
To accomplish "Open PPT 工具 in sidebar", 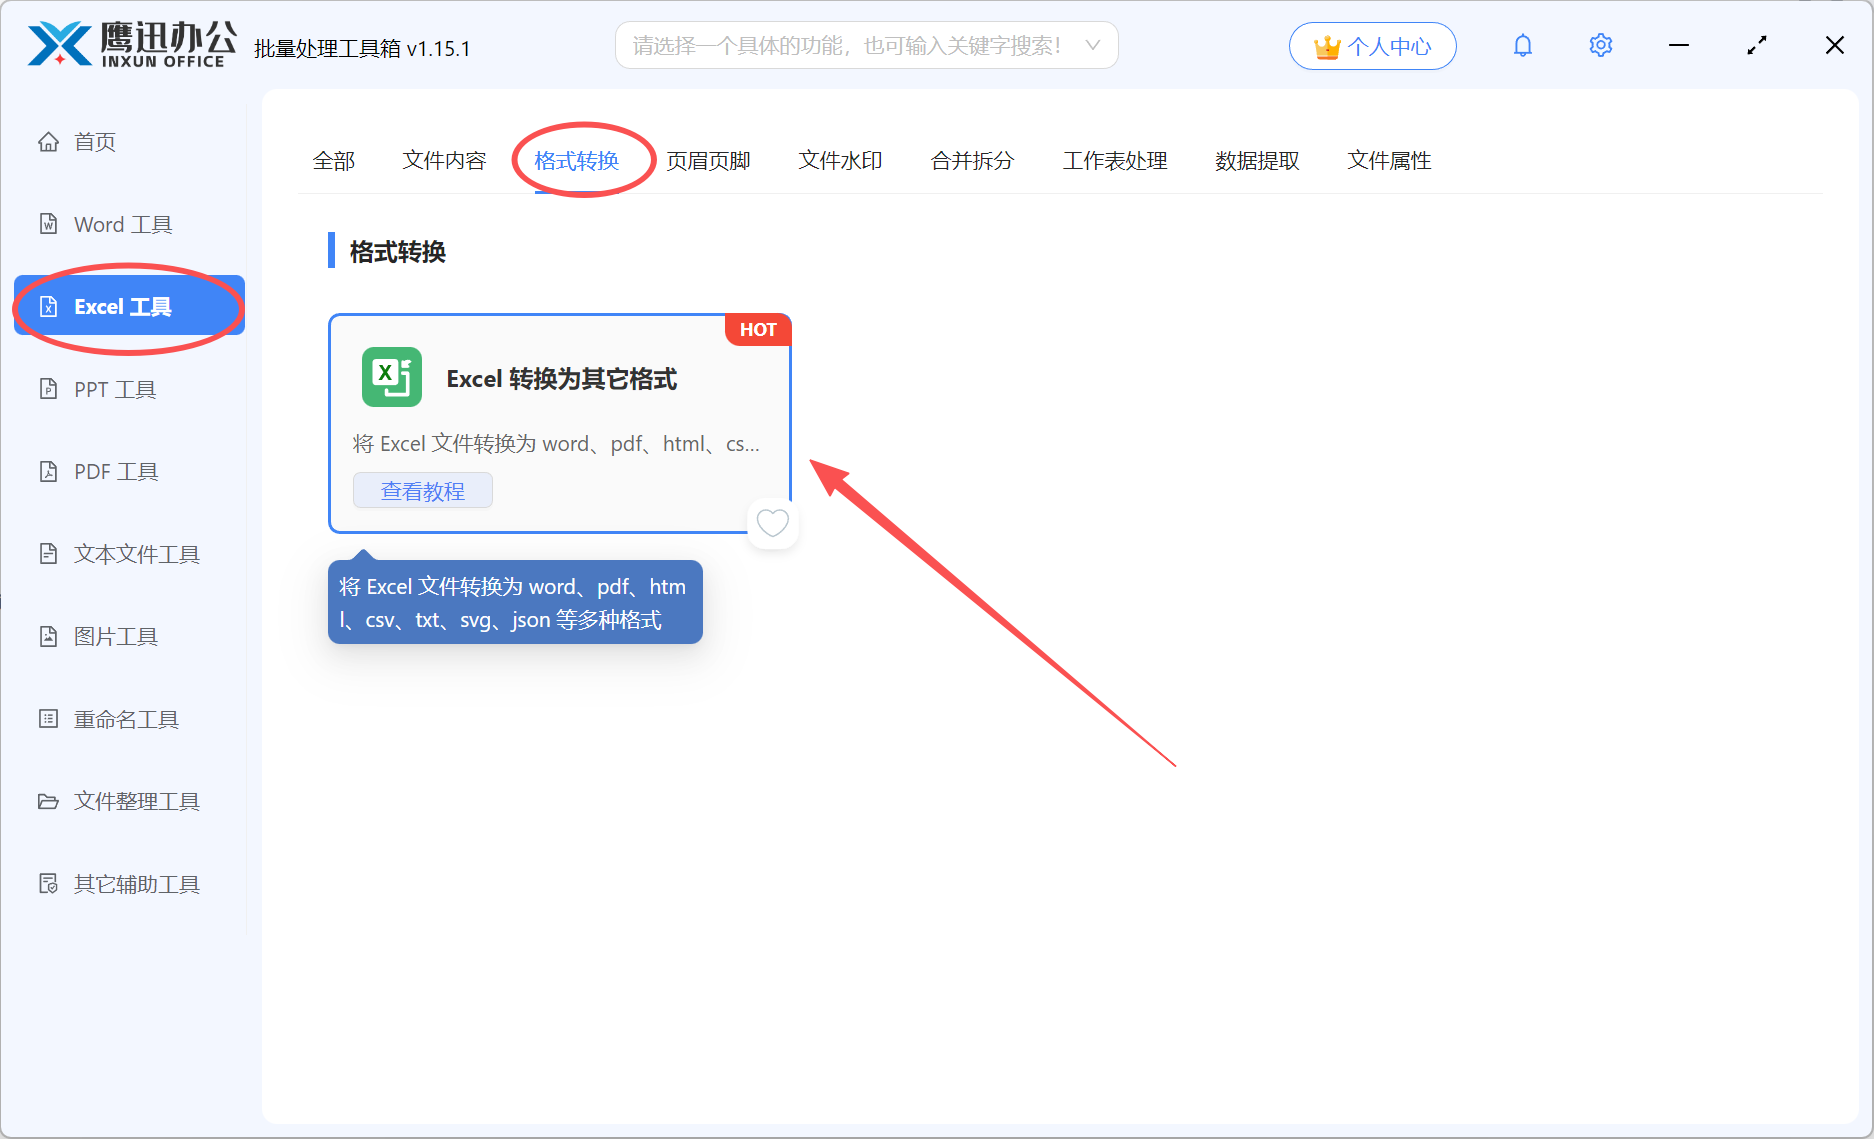I will (x=130, y=389).
